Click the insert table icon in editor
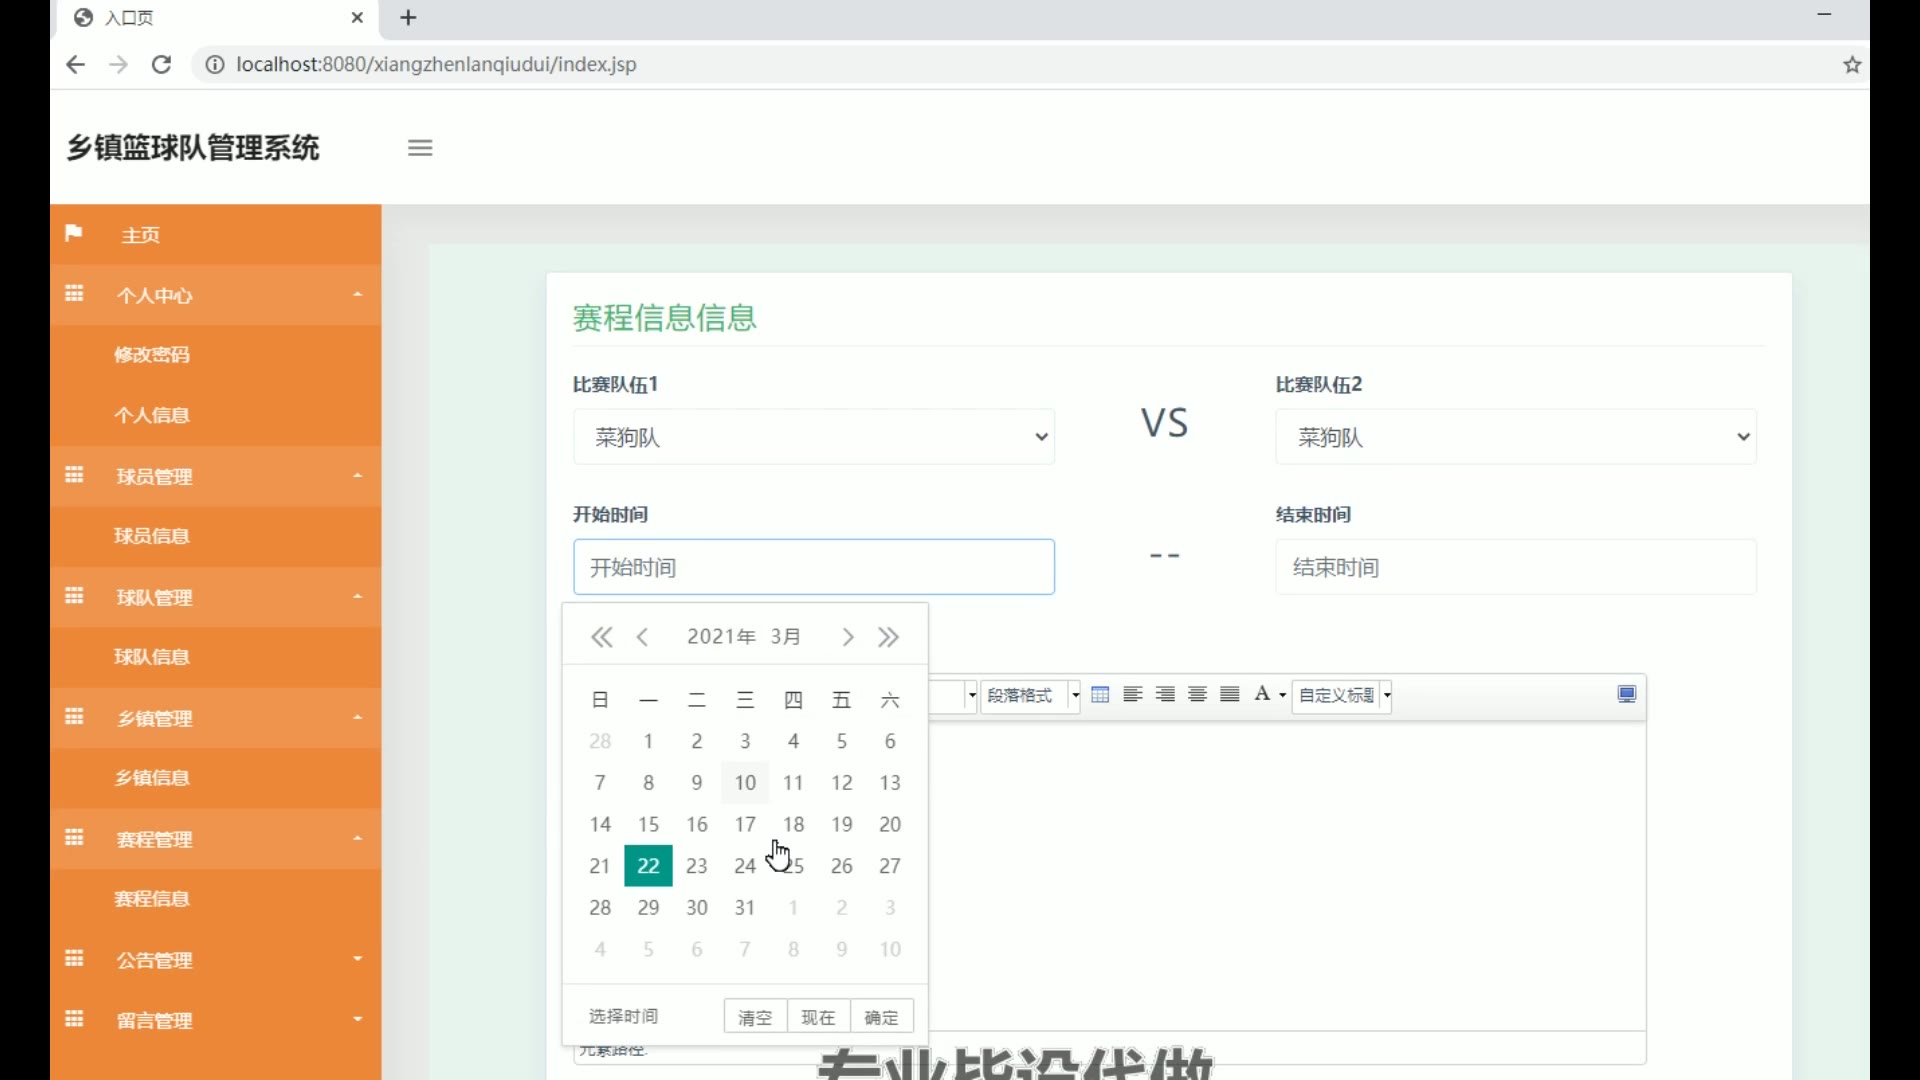Viewport: 1920px width, 1080px height. pos(1100,695)
